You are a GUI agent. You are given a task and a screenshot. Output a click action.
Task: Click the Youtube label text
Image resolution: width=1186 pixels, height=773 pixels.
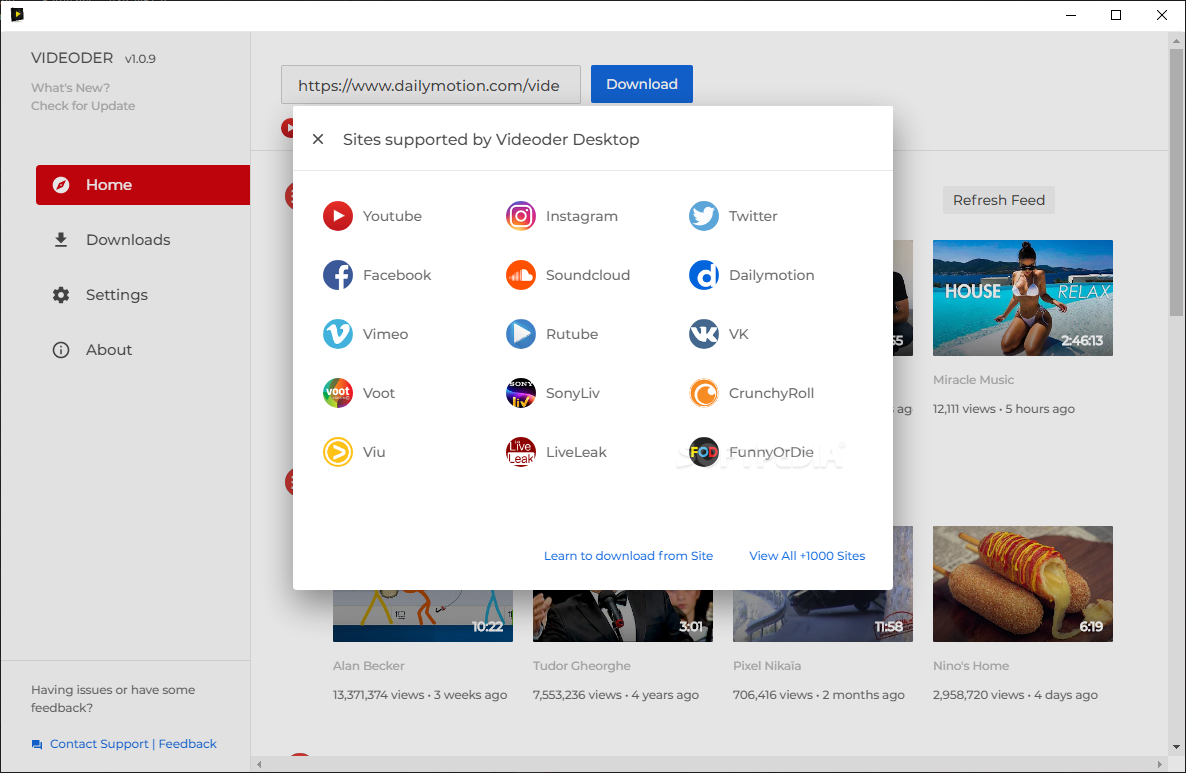392,216
